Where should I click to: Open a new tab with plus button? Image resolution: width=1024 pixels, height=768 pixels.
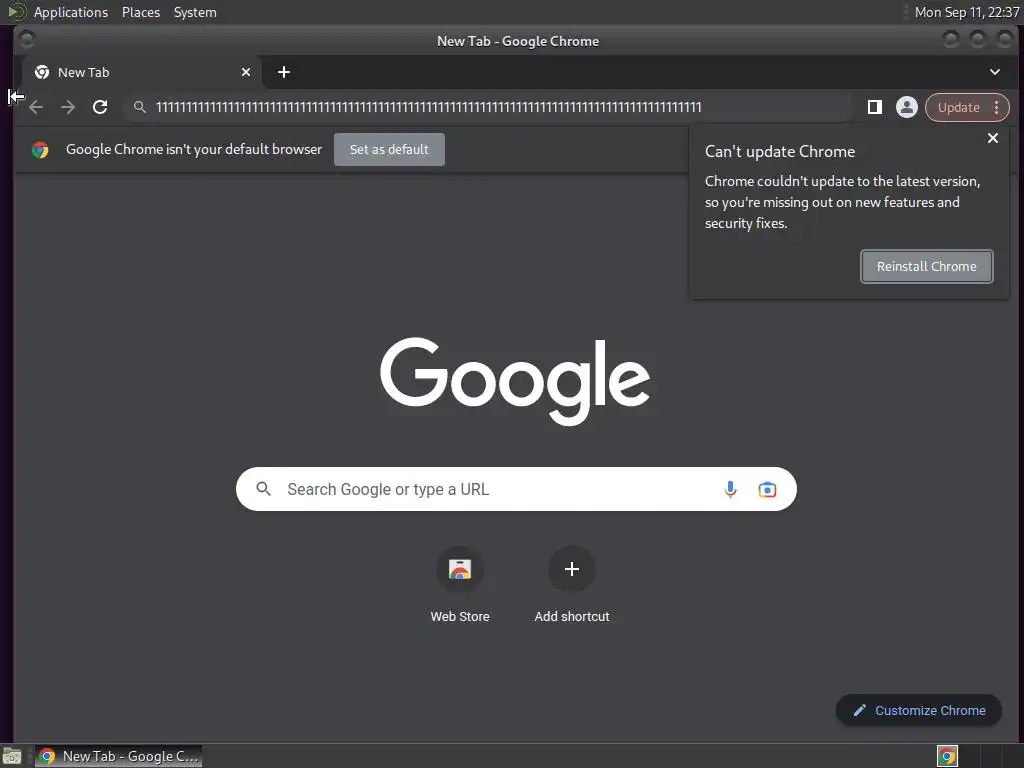[283, 72]
